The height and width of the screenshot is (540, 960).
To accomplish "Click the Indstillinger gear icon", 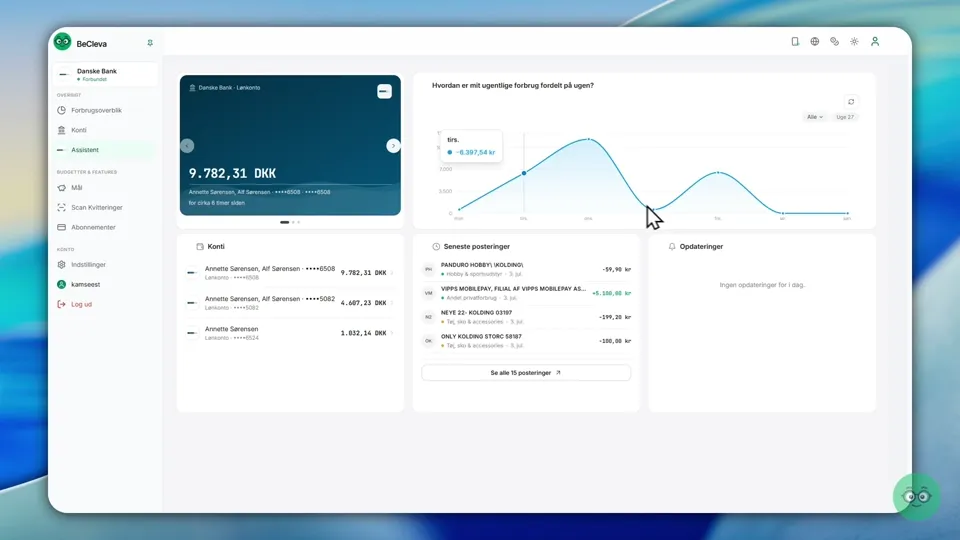I will coord(61,264).
